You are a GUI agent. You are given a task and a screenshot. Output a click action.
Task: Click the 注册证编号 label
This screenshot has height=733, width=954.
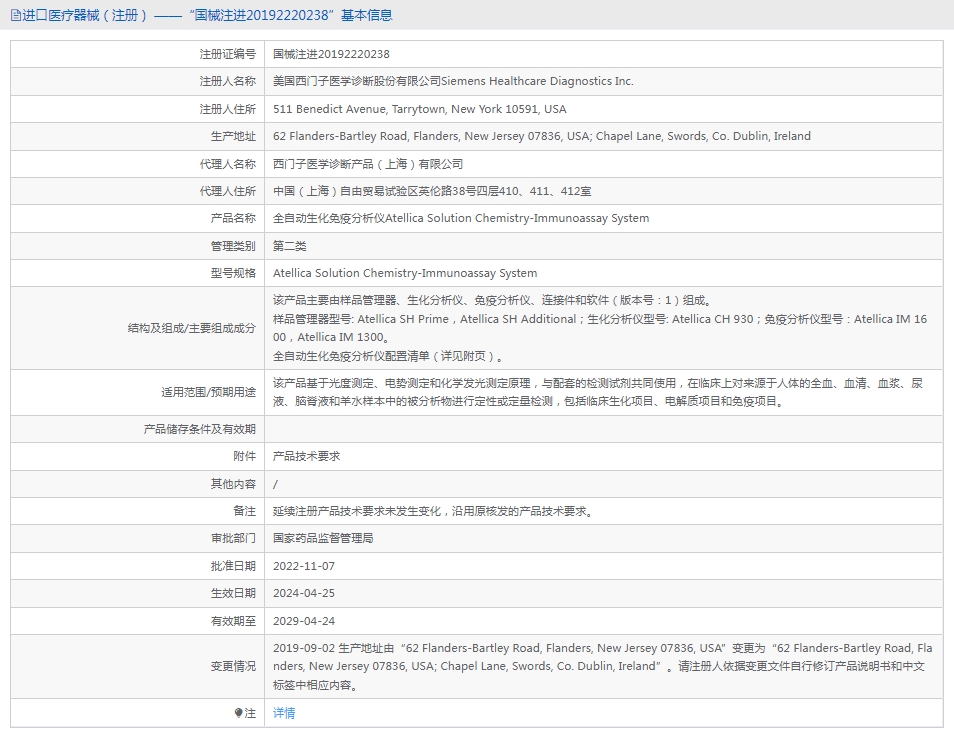point(228,54)
